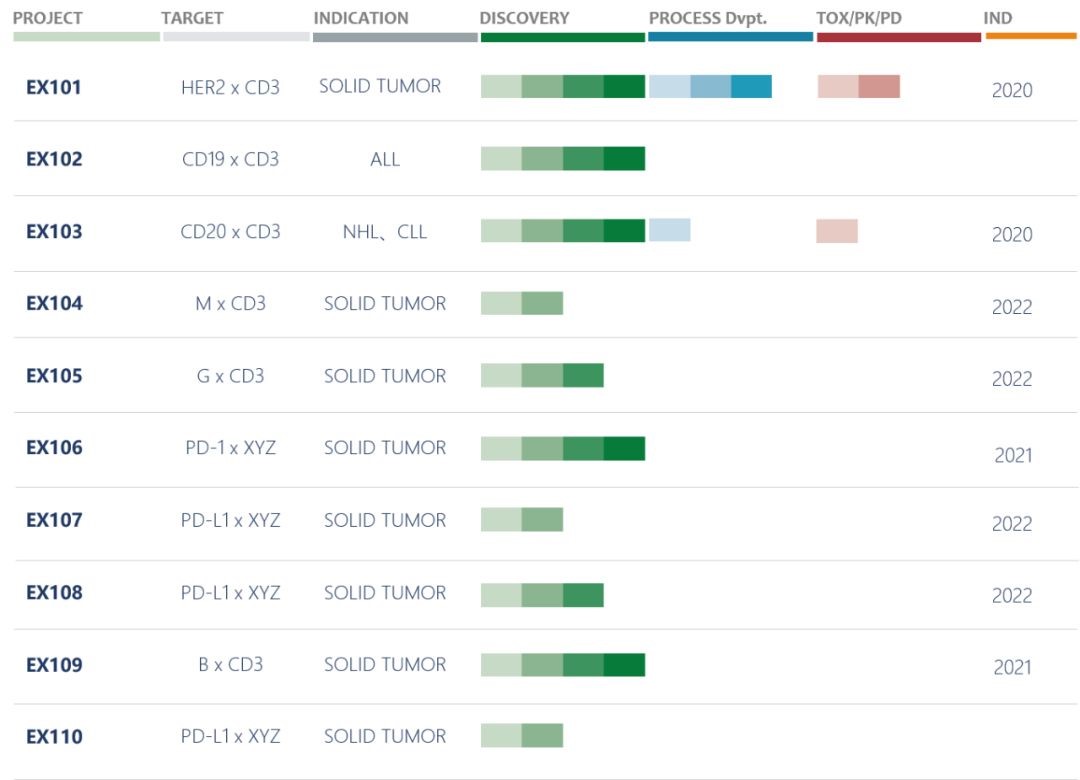
Task: Click the EX101 Process Dvpt. blue progress bar
Action: [x=710, y=87]
